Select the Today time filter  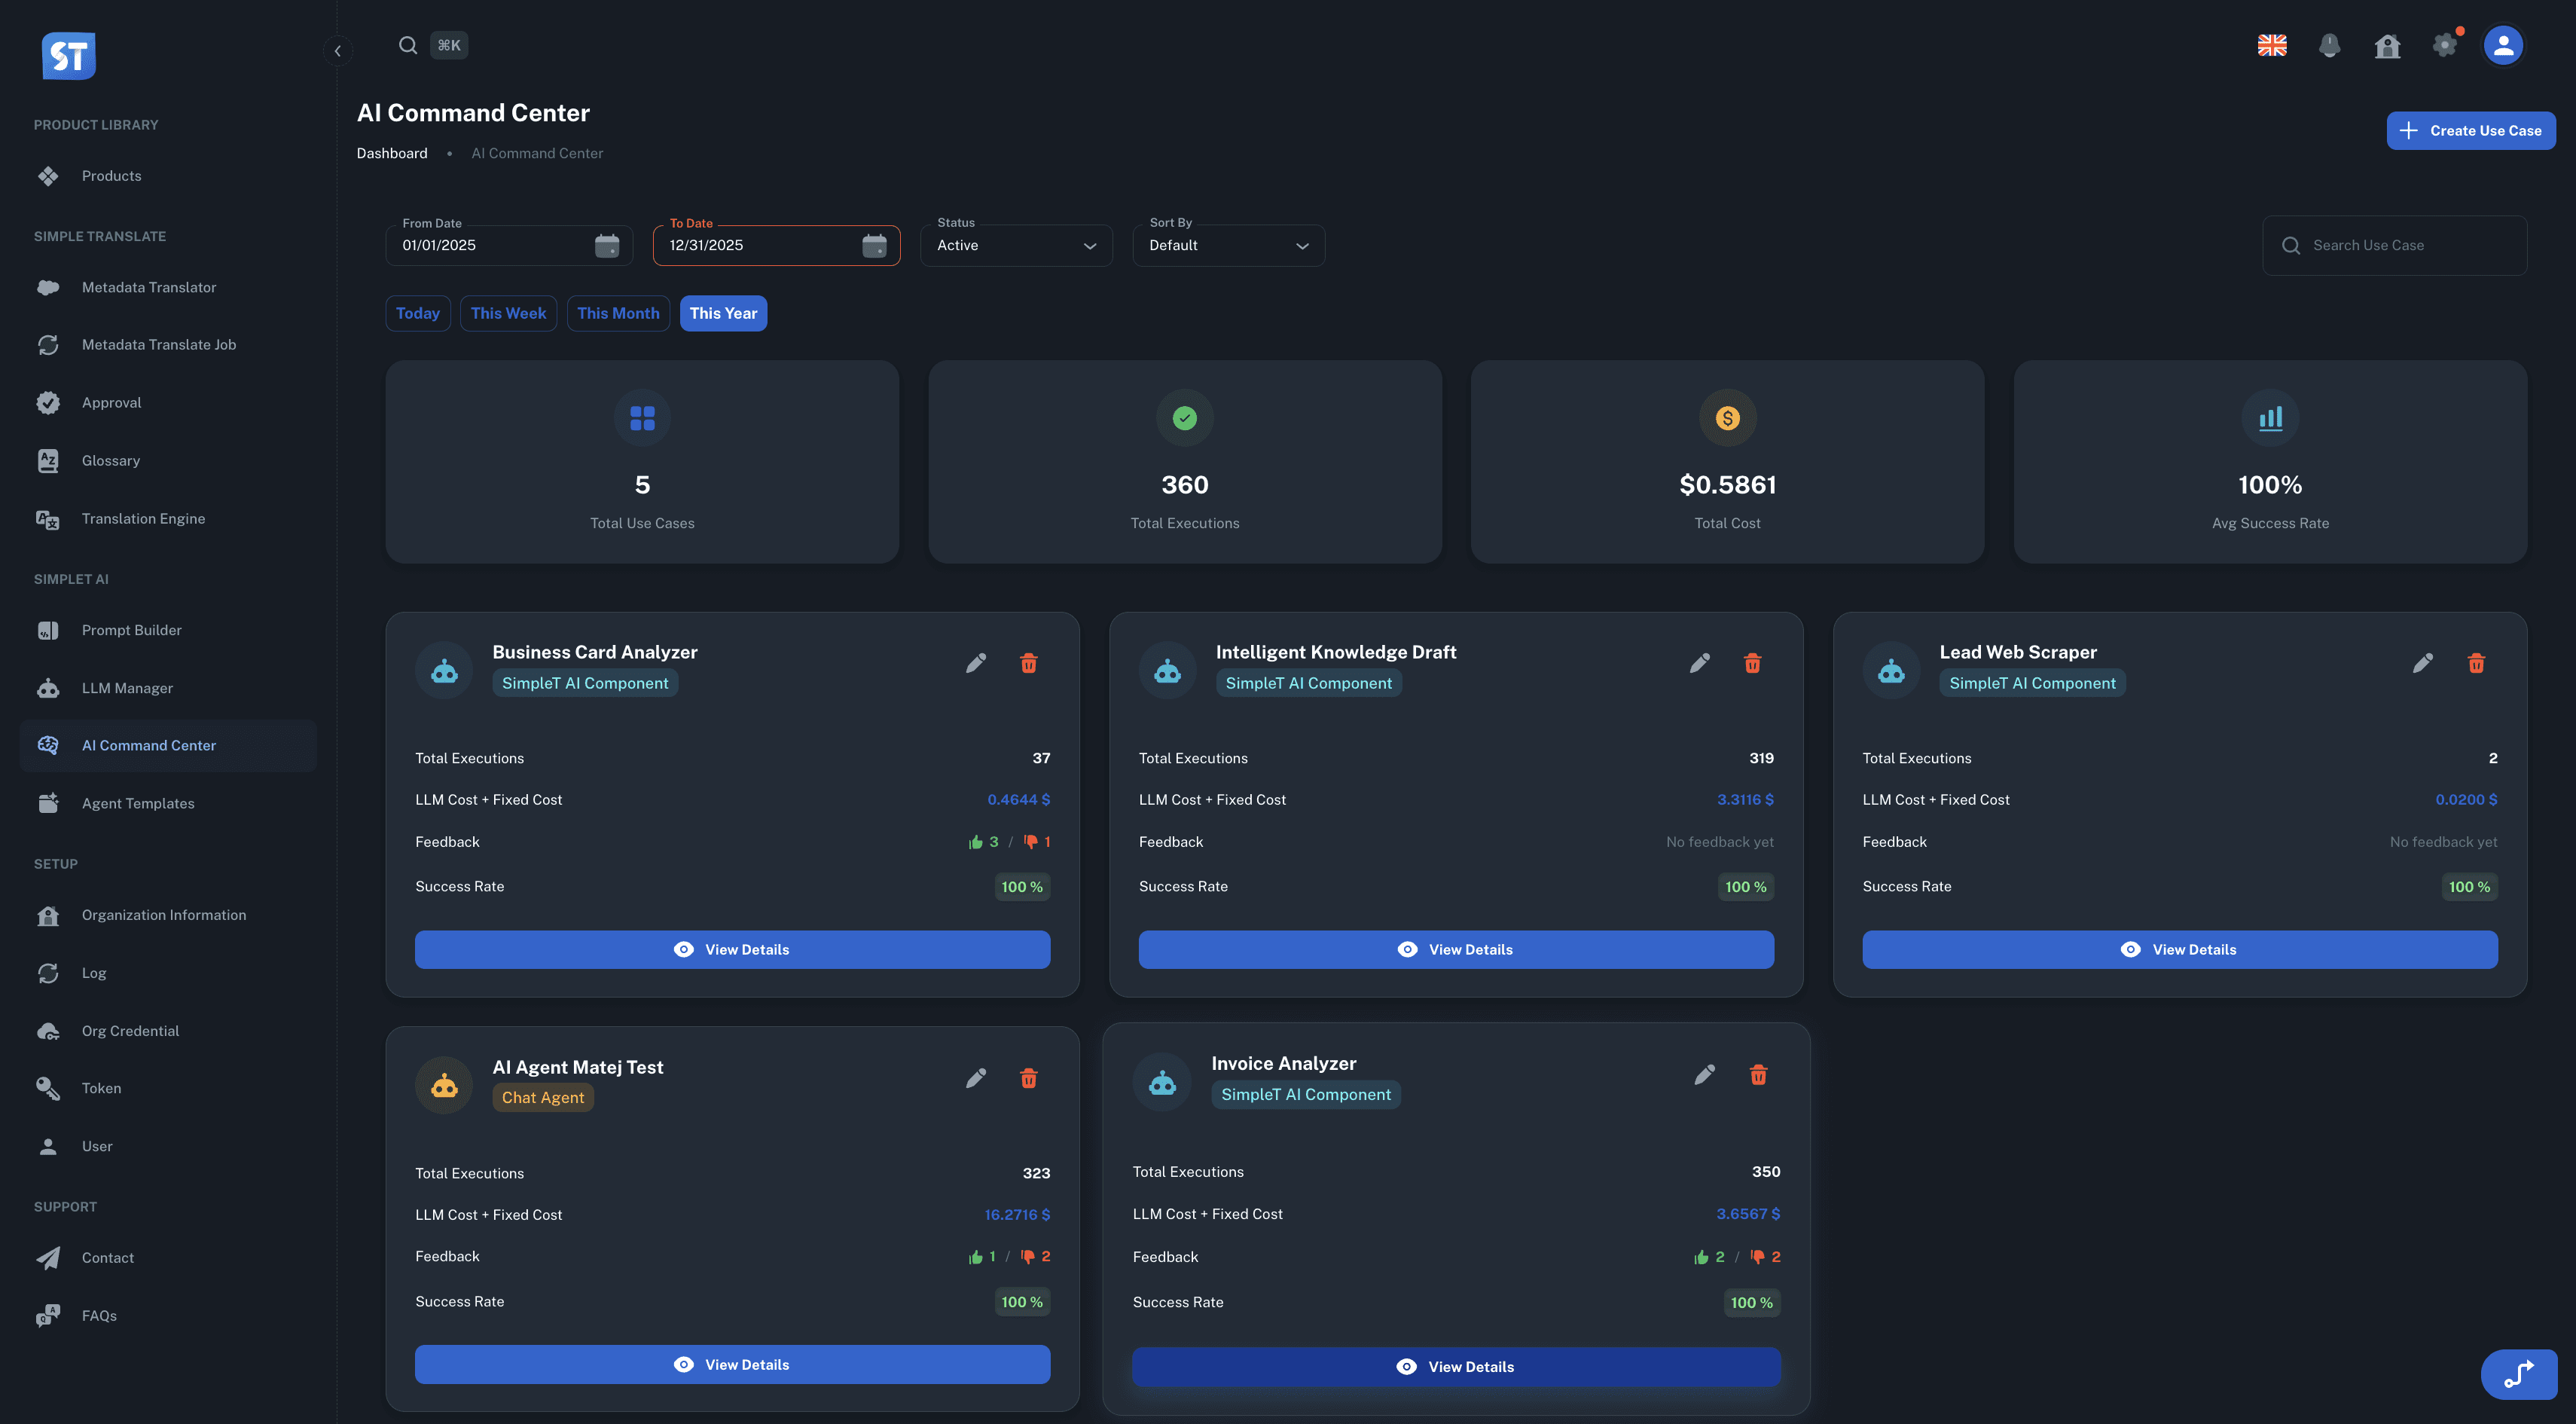418,312
